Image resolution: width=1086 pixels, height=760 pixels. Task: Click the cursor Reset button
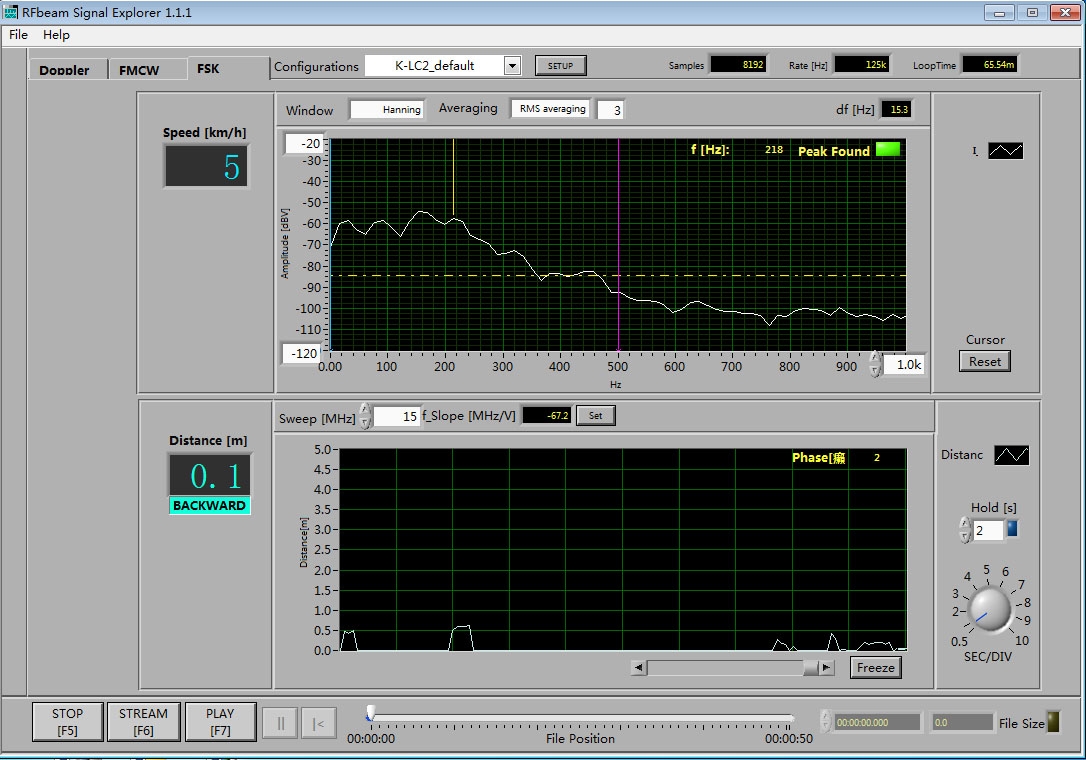pyautogui.click(x=985, y=361)
